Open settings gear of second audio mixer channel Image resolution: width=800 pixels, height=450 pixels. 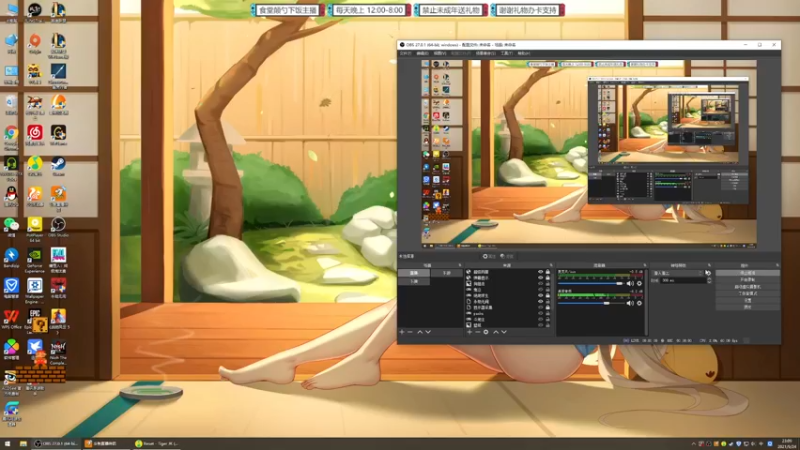pyautogui.click(x=639, y=303)
